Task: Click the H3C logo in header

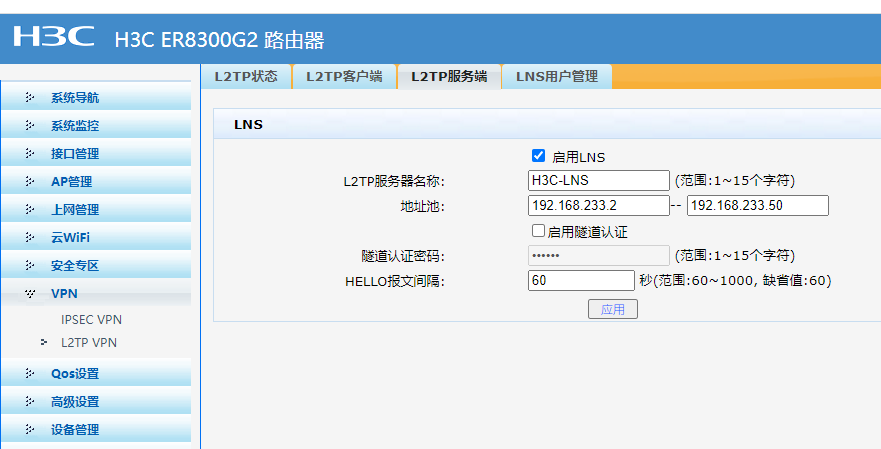Action: [x=54, y=36]
